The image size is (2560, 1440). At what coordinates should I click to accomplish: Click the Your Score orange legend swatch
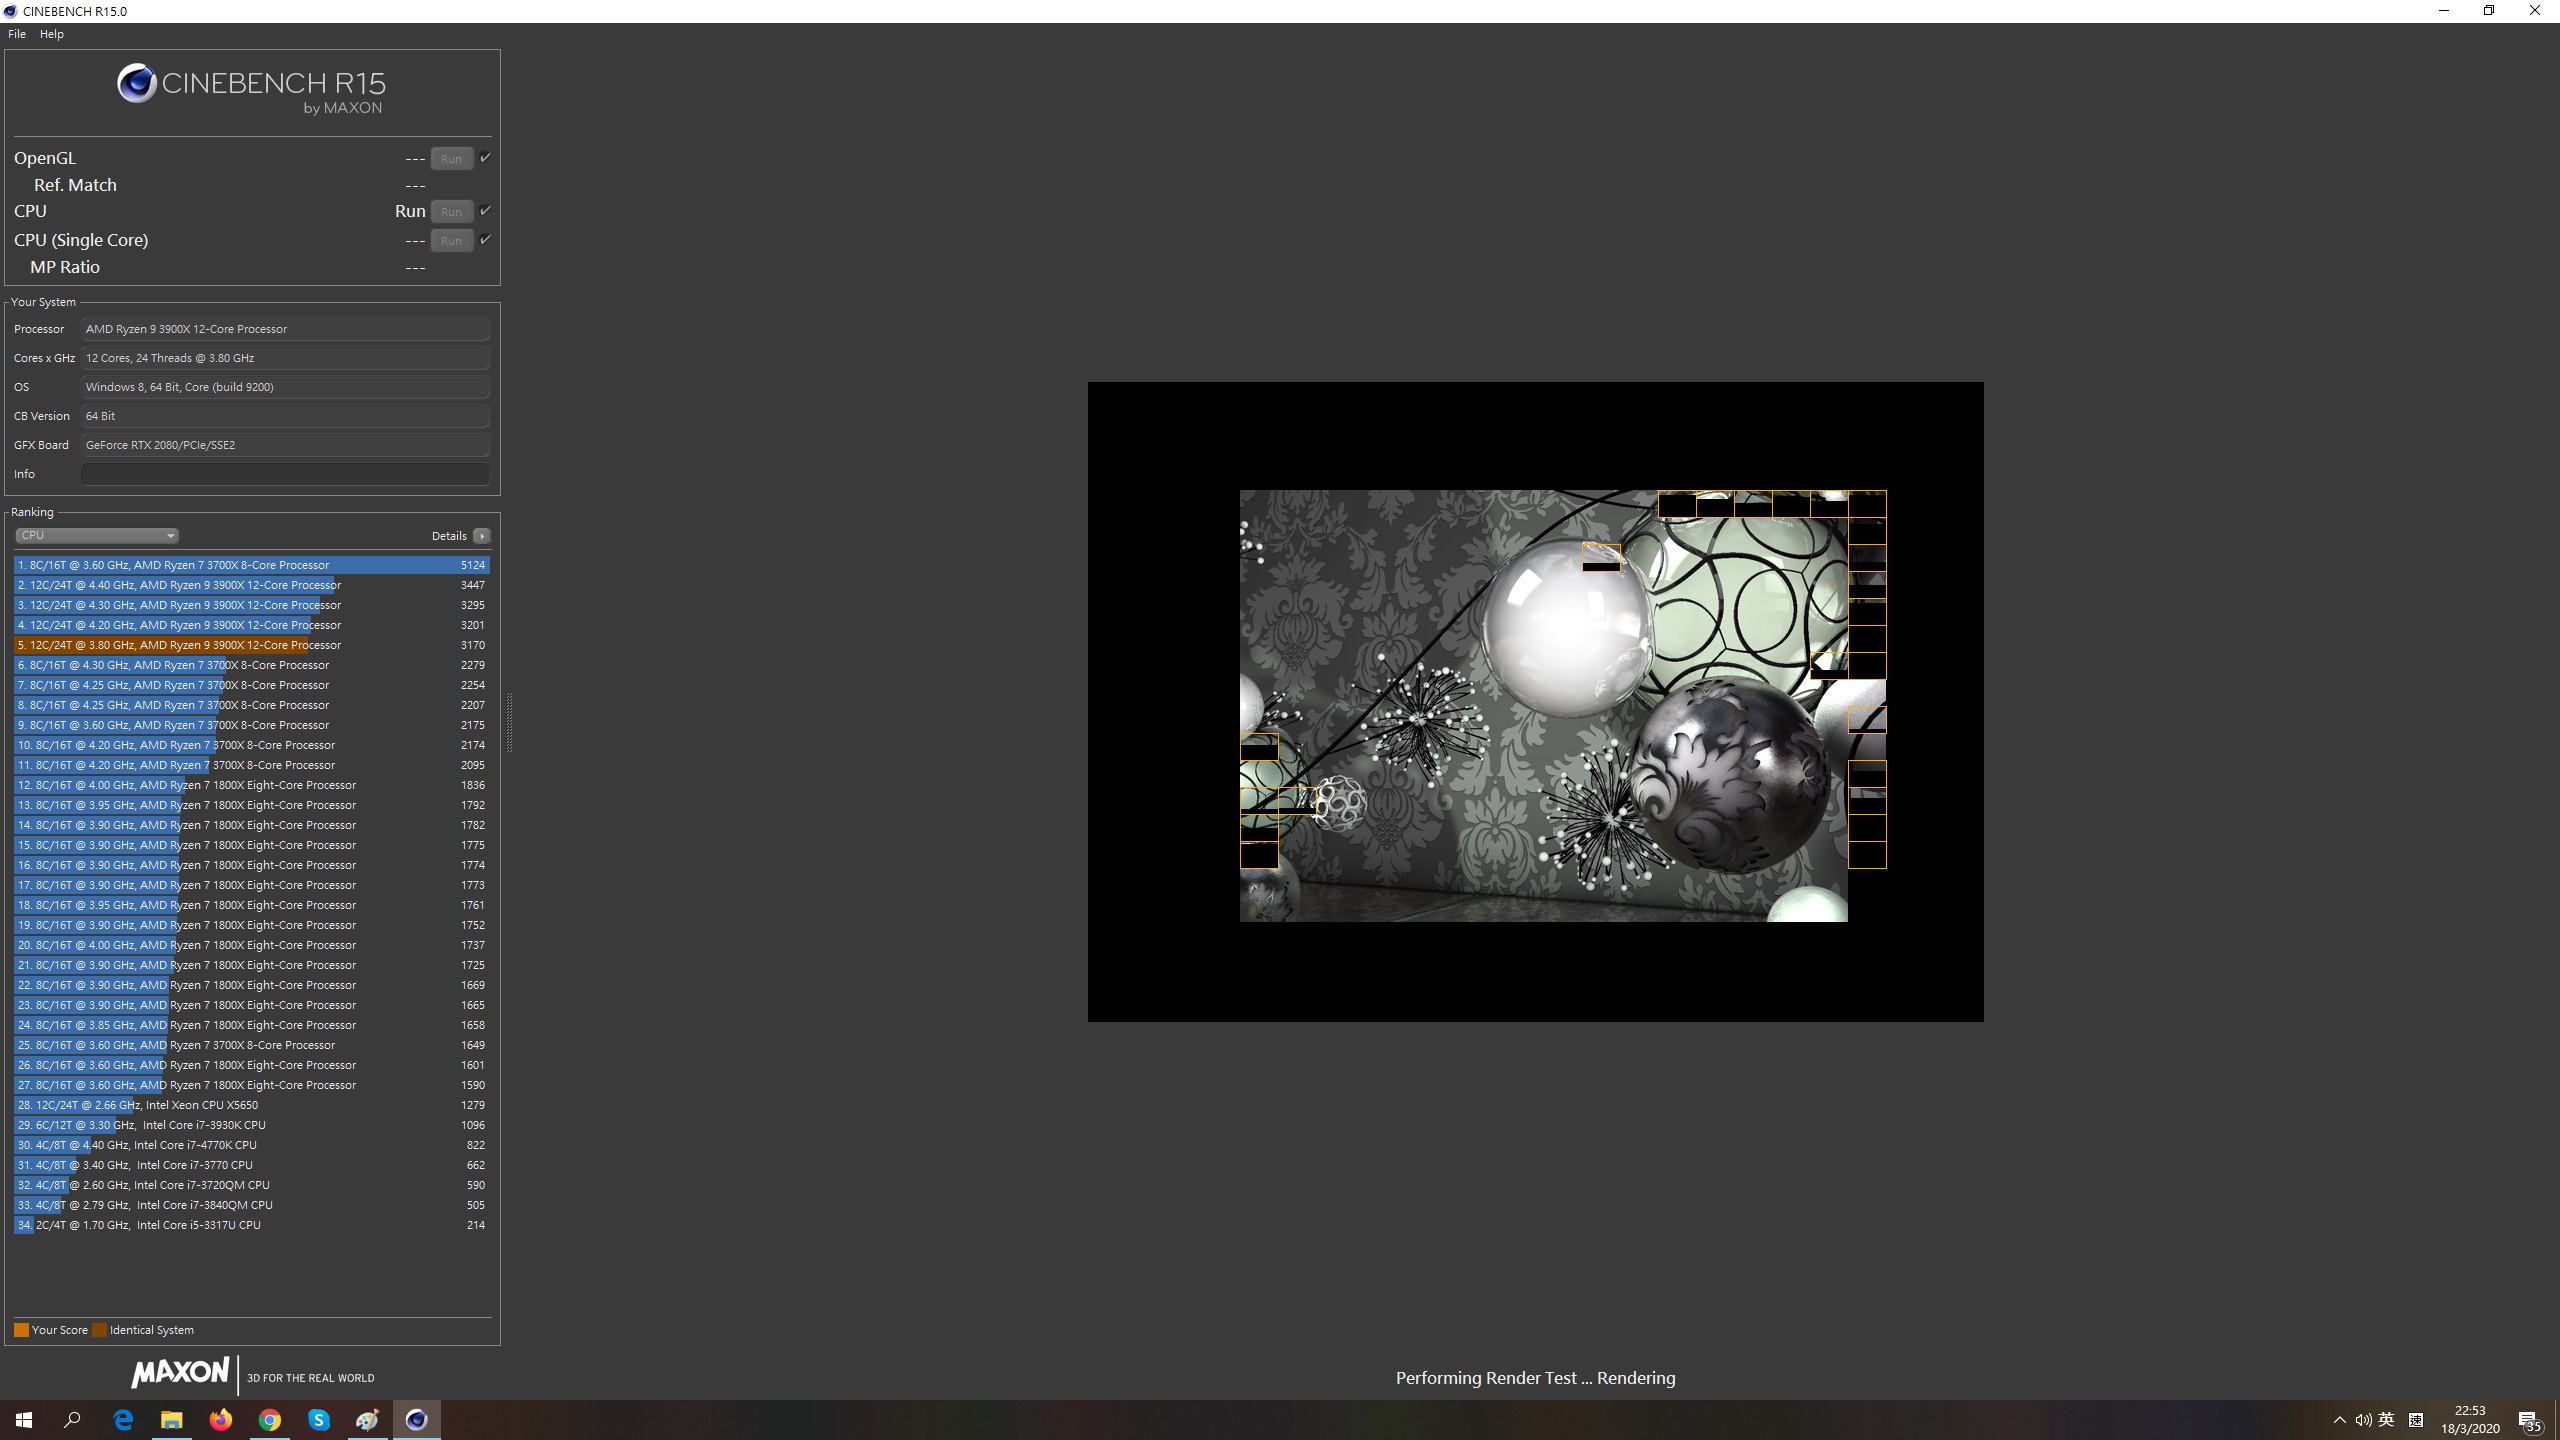(21, 1330)
